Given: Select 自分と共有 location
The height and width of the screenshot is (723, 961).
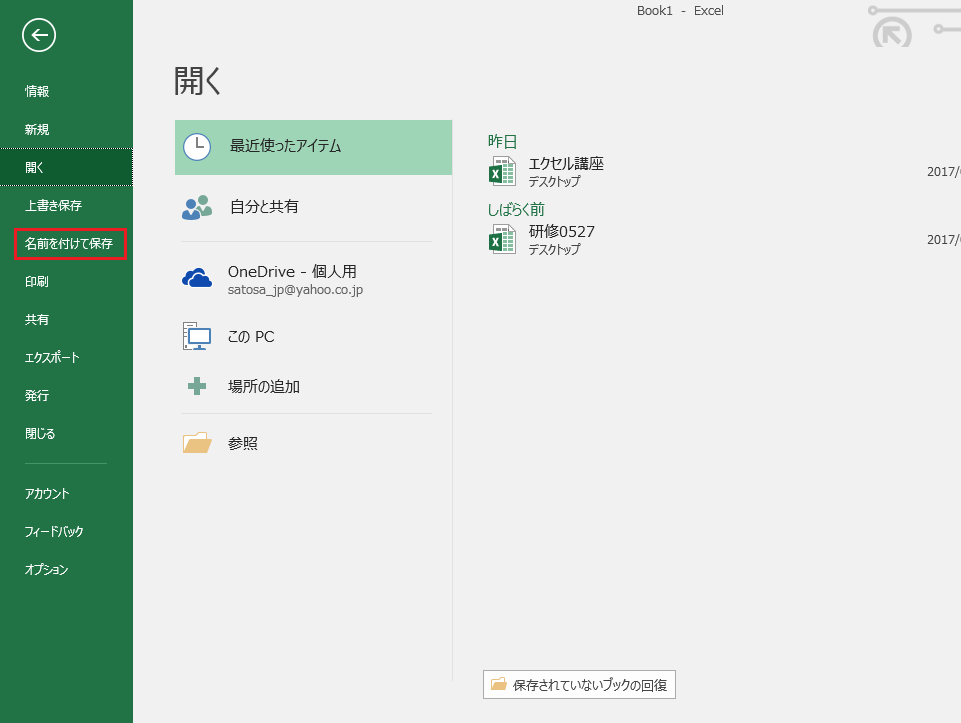Looking at the screenshot, I should click(313, 207).
